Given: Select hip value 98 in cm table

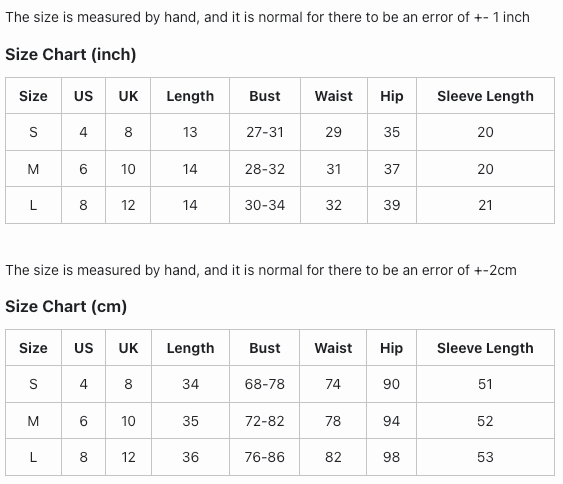Looking at the screenshot, I should click(391, 457).
